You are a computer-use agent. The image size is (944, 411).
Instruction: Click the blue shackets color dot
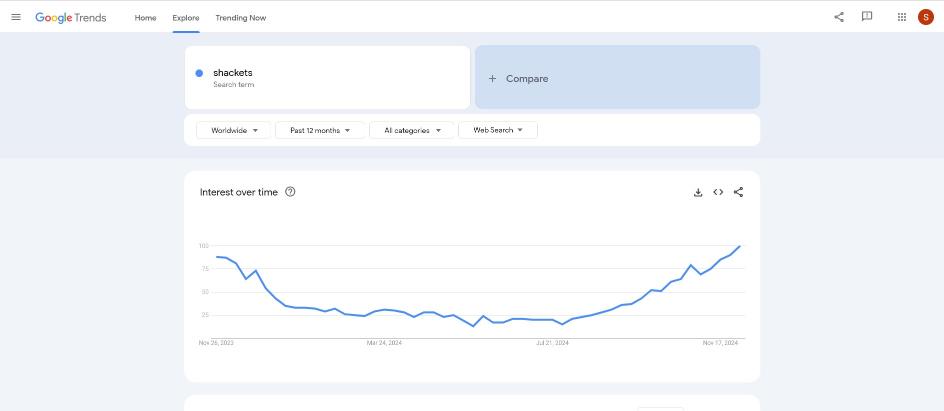point(199,73)
